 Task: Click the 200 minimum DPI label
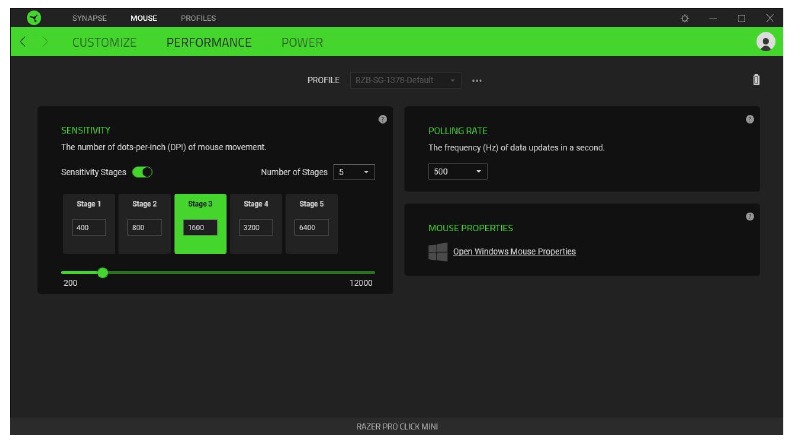click(x=70, y=283)
